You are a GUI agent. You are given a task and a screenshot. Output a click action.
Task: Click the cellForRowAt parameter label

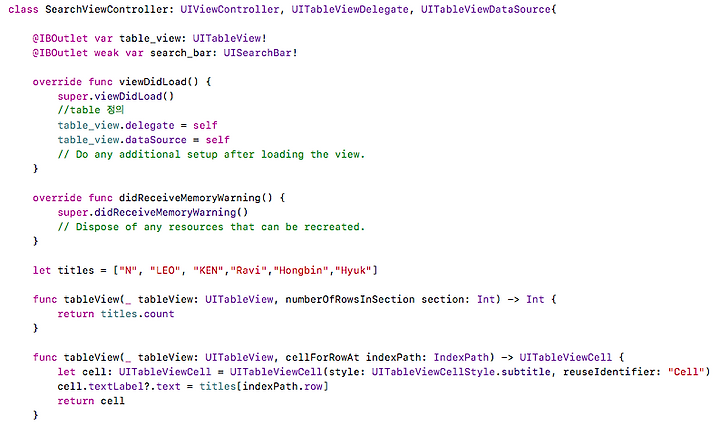coord(322,357)
